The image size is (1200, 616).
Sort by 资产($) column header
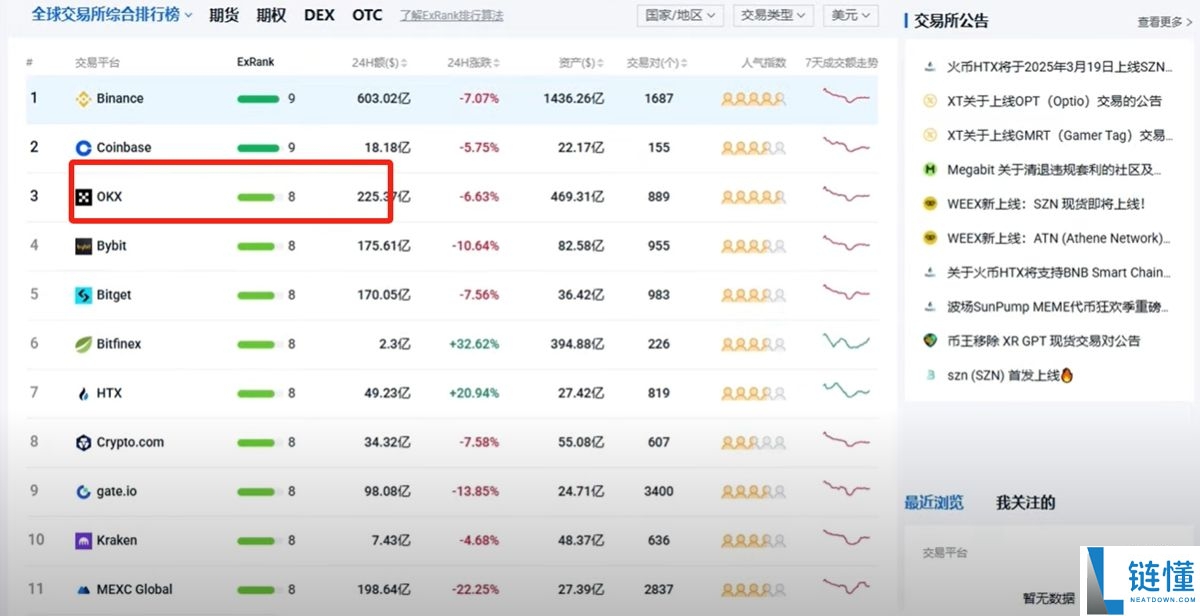pyautogui.click(x=581, y=62)
